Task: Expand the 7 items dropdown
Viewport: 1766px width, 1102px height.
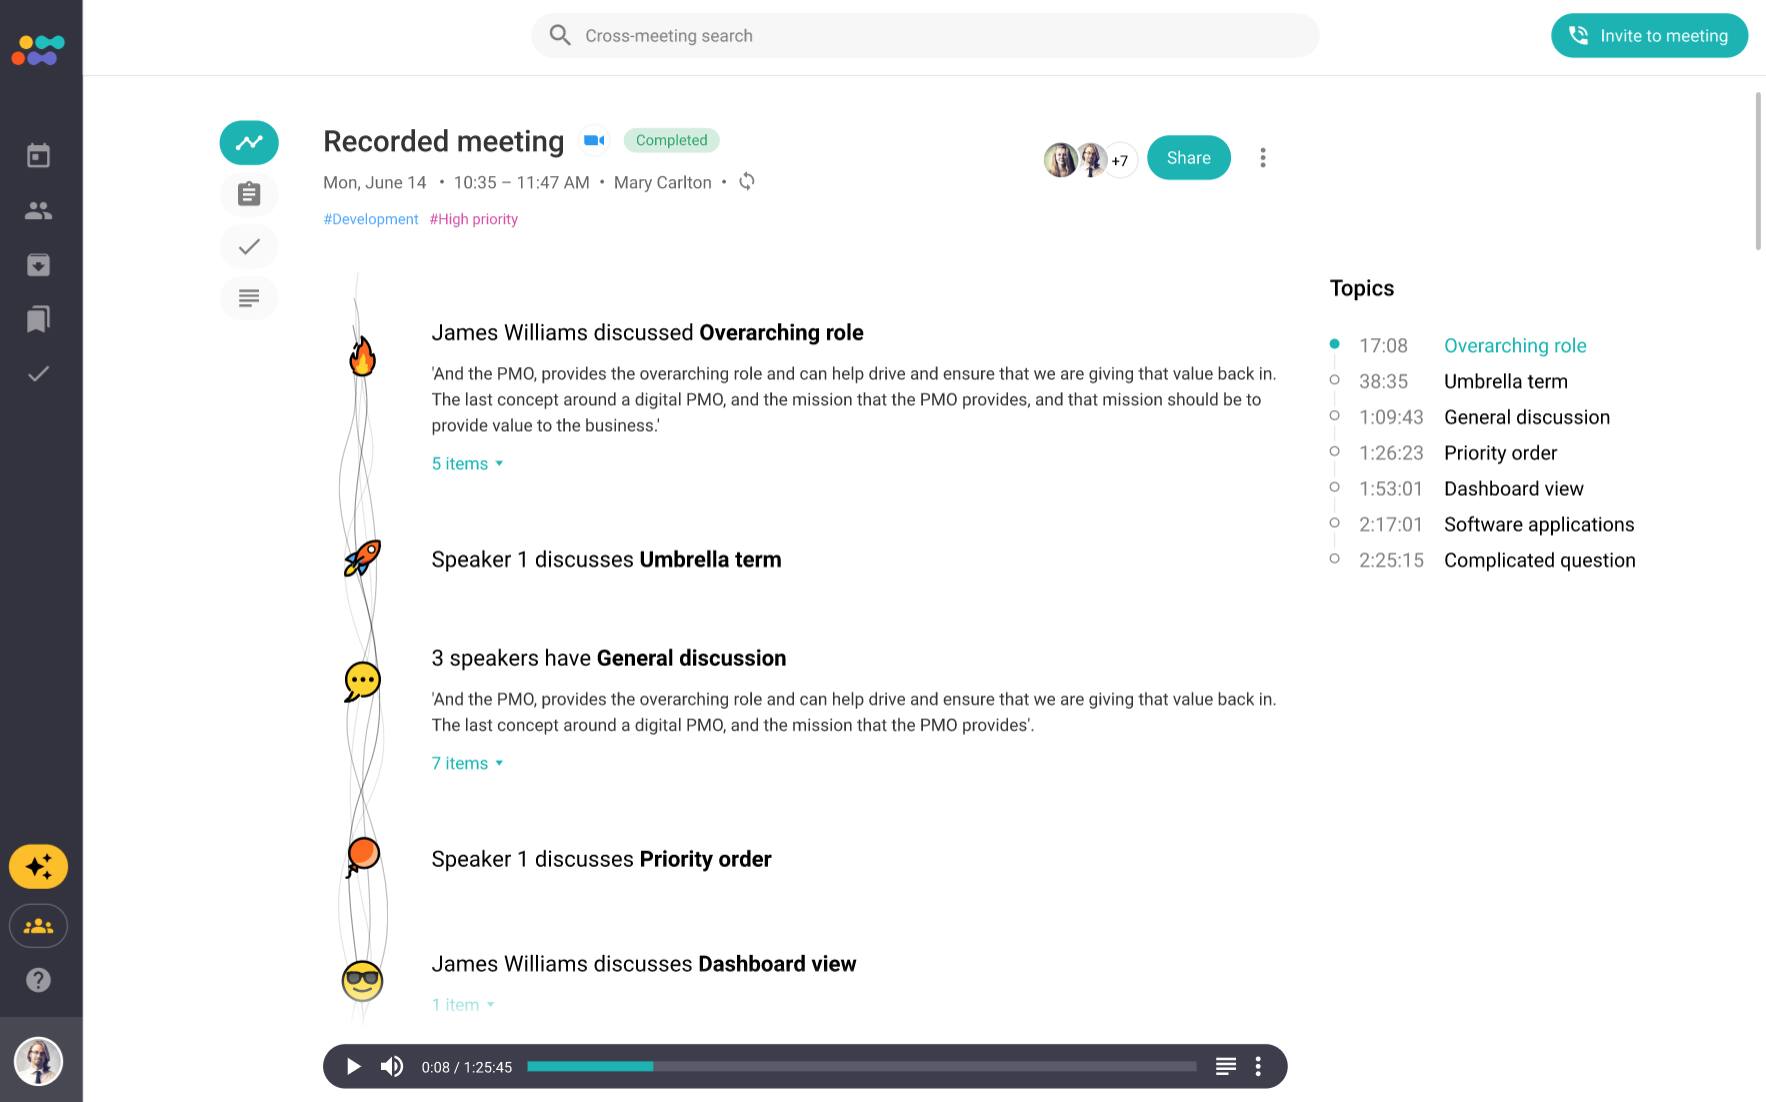Action: 467,764
